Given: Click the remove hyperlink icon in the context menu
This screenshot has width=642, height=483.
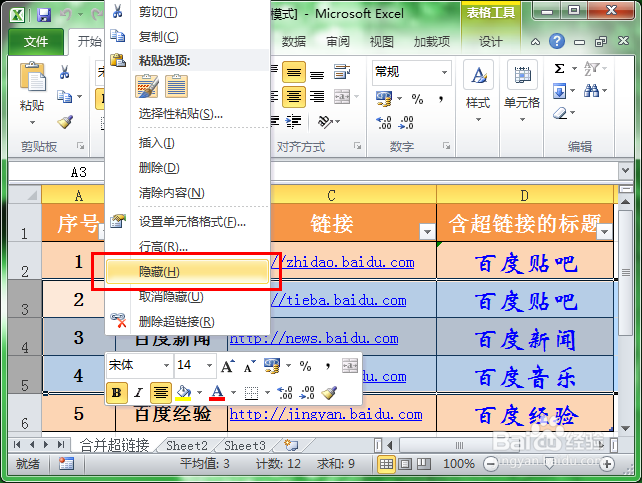Looking at the screenshot, I should pos(118,320).
